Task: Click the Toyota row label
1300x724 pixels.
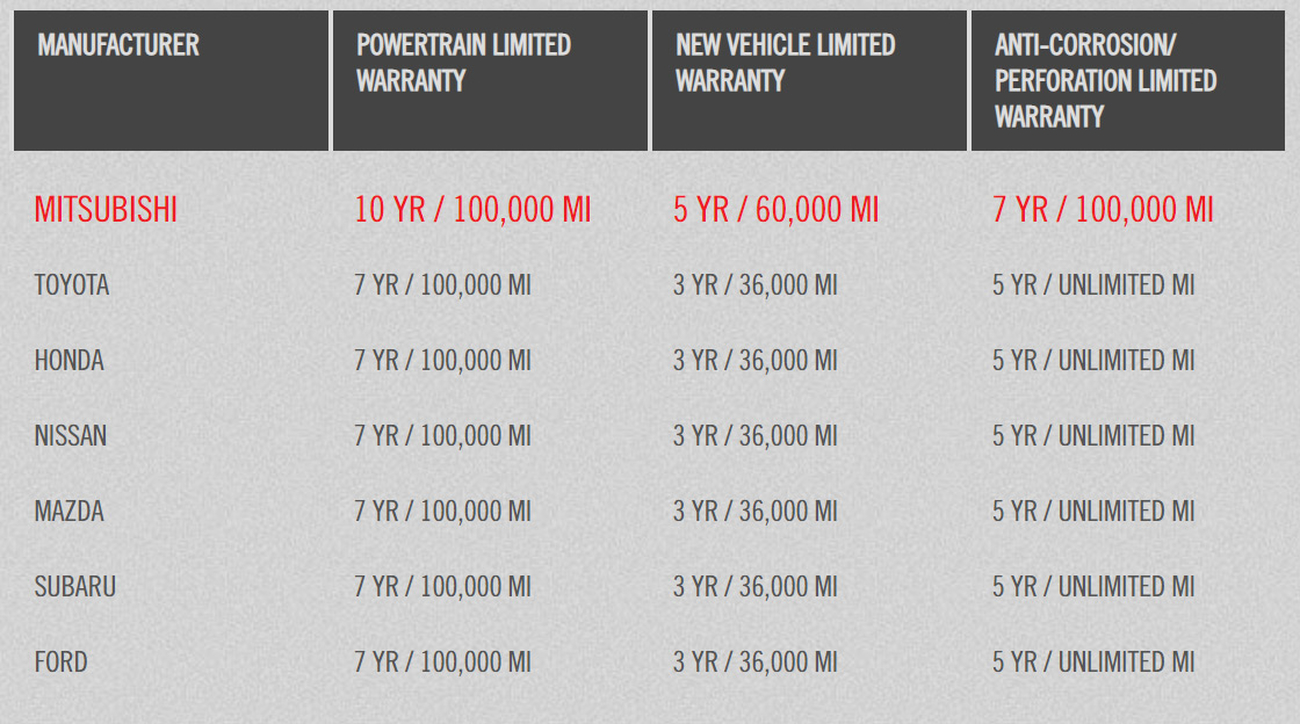Action: pyautogui.click(x=72, y=285)
